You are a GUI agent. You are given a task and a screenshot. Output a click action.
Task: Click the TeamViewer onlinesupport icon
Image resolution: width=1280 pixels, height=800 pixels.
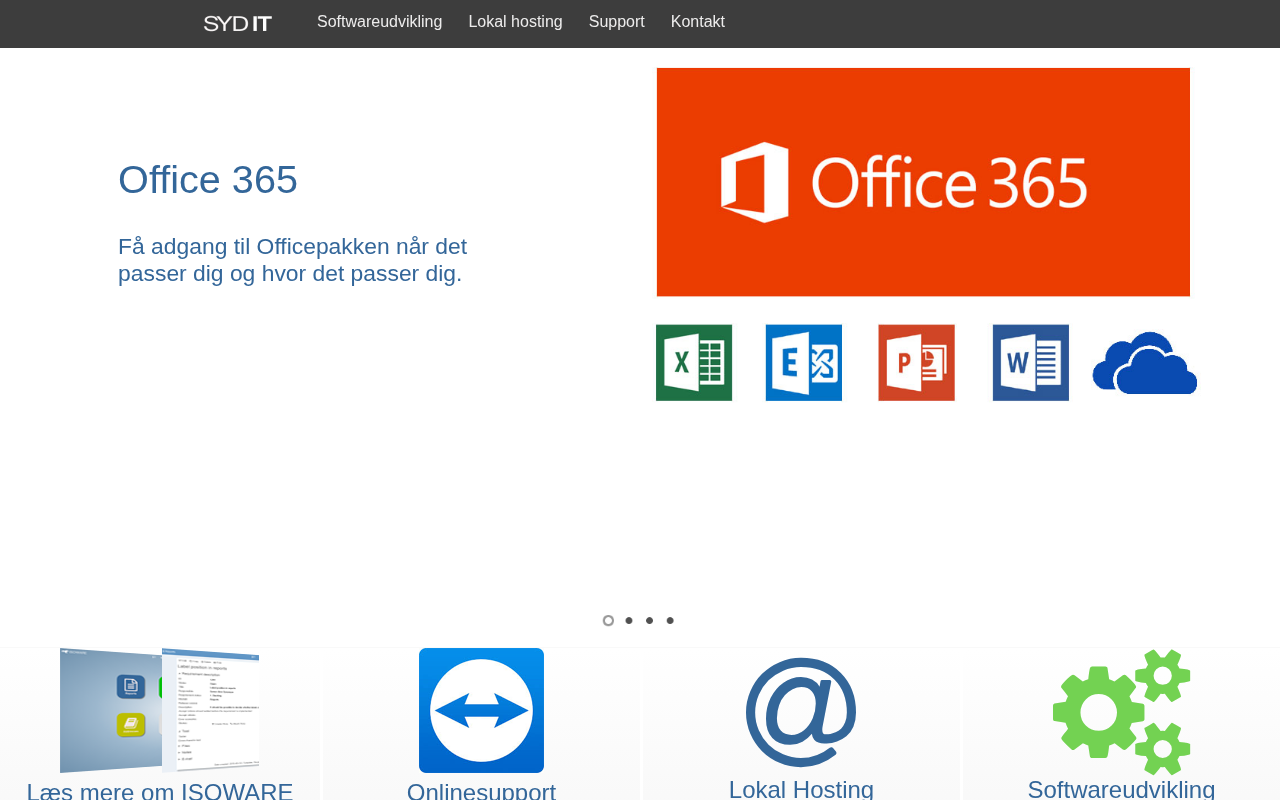481,710
